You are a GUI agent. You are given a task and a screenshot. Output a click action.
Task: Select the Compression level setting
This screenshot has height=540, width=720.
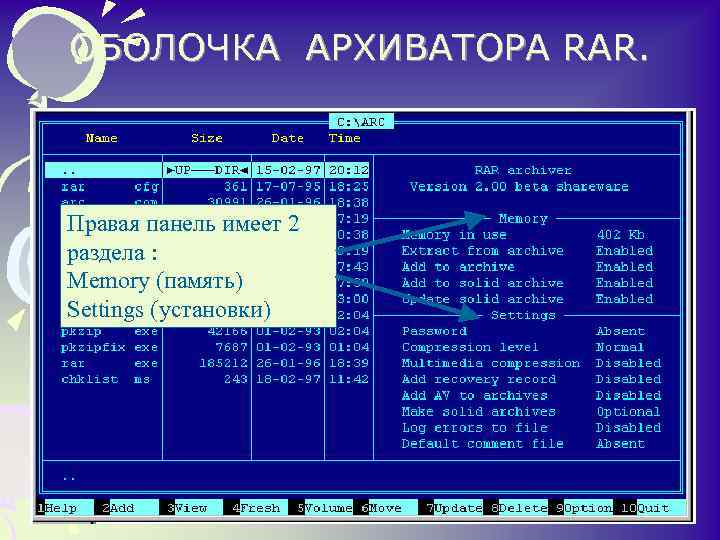[470, 347]
